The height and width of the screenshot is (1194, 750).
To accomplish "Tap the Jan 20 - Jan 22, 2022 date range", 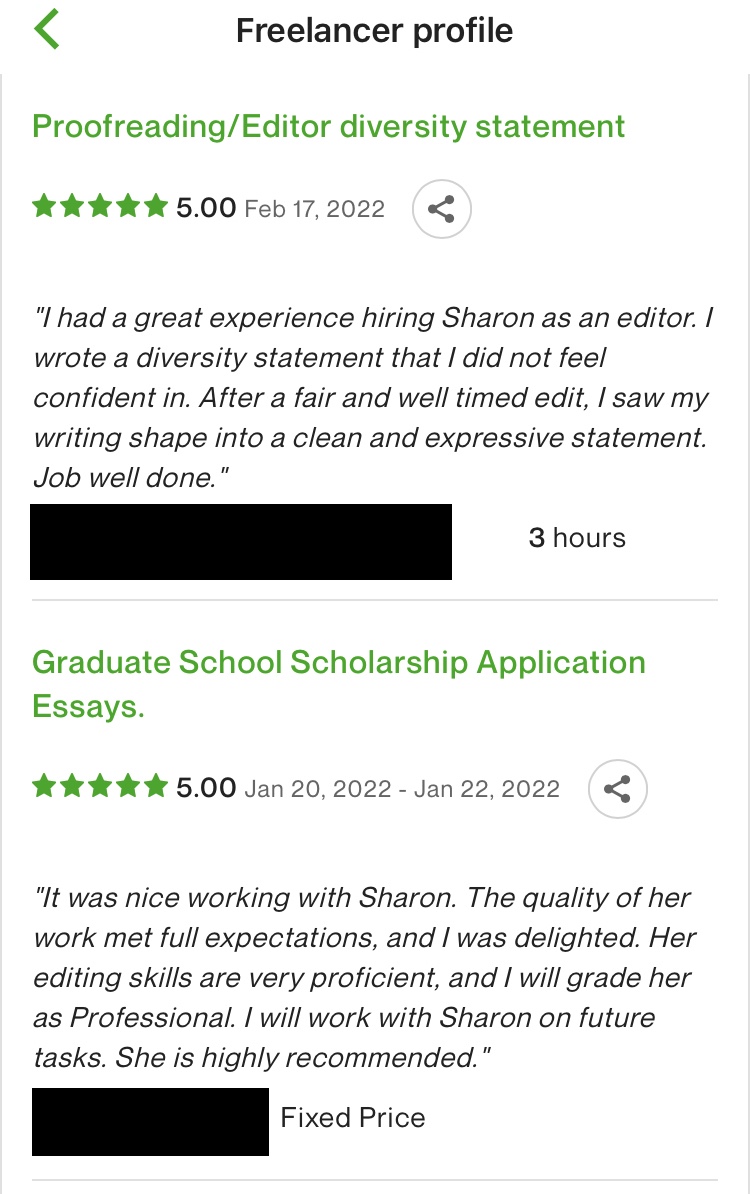I will click(402, 789).
